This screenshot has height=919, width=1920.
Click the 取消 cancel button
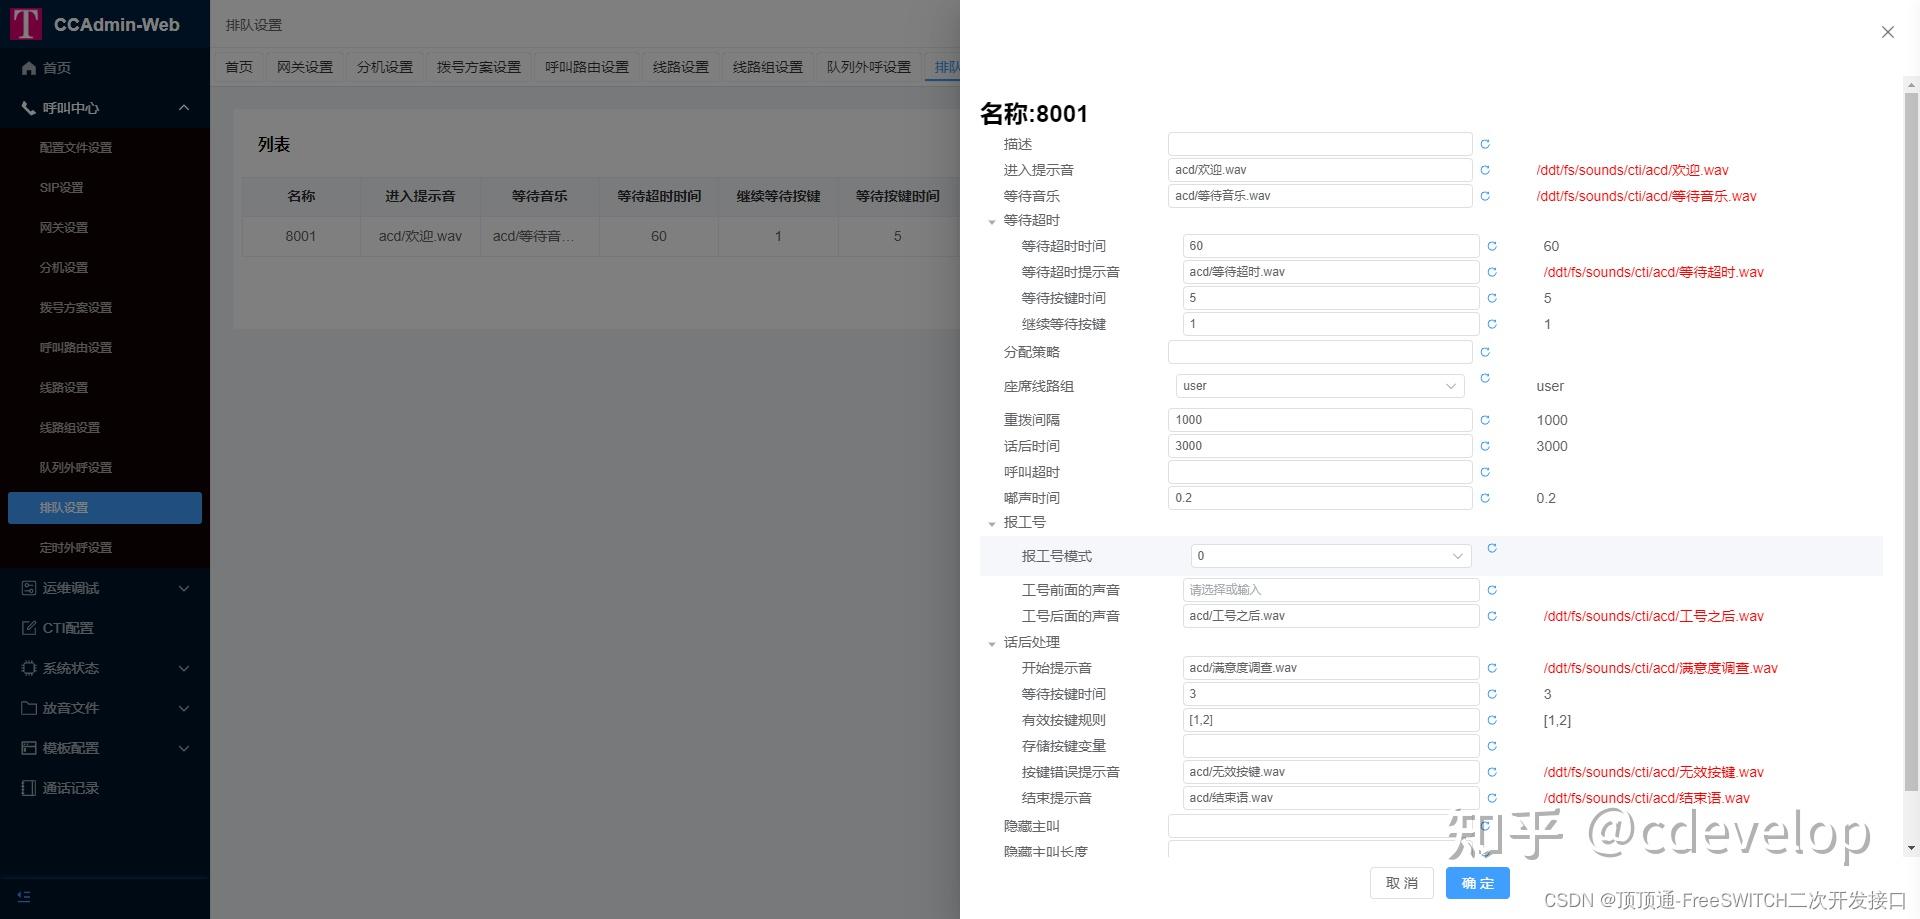1401,883
